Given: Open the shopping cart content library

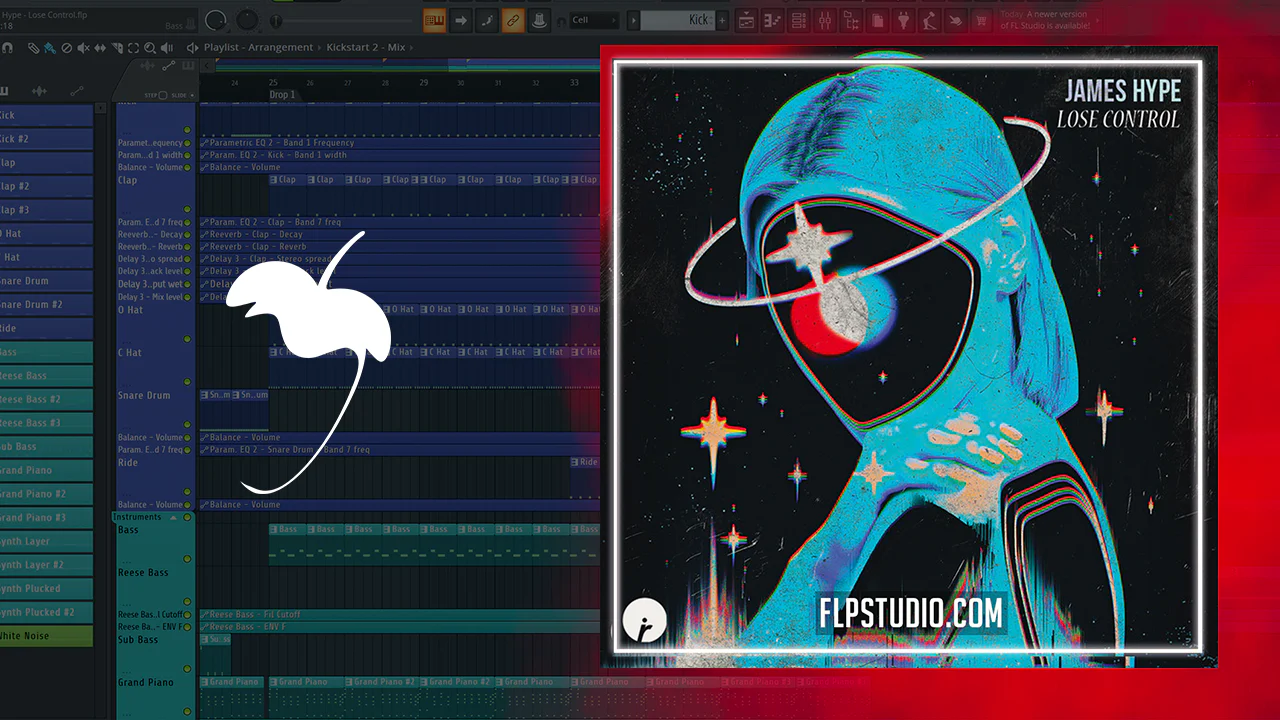Looking at the screenshot, I should pos(981,20).
